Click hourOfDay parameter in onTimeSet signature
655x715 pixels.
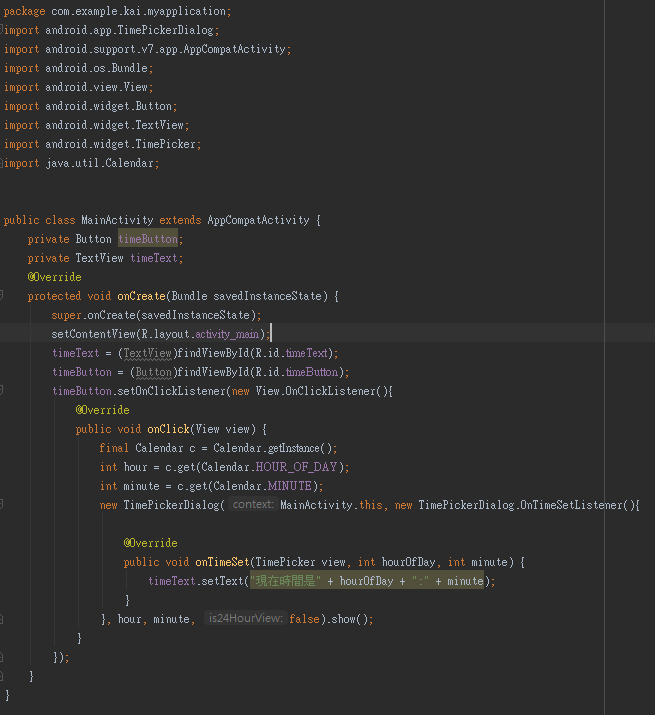pos(409,562)
